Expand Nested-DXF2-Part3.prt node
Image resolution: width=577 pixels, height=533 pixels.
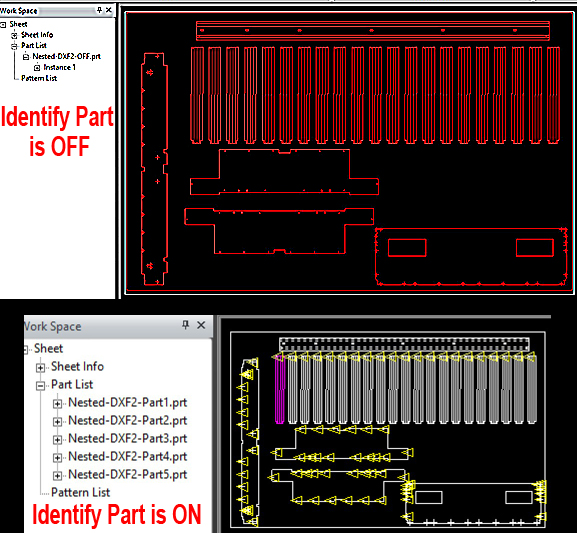pos(57,440)
